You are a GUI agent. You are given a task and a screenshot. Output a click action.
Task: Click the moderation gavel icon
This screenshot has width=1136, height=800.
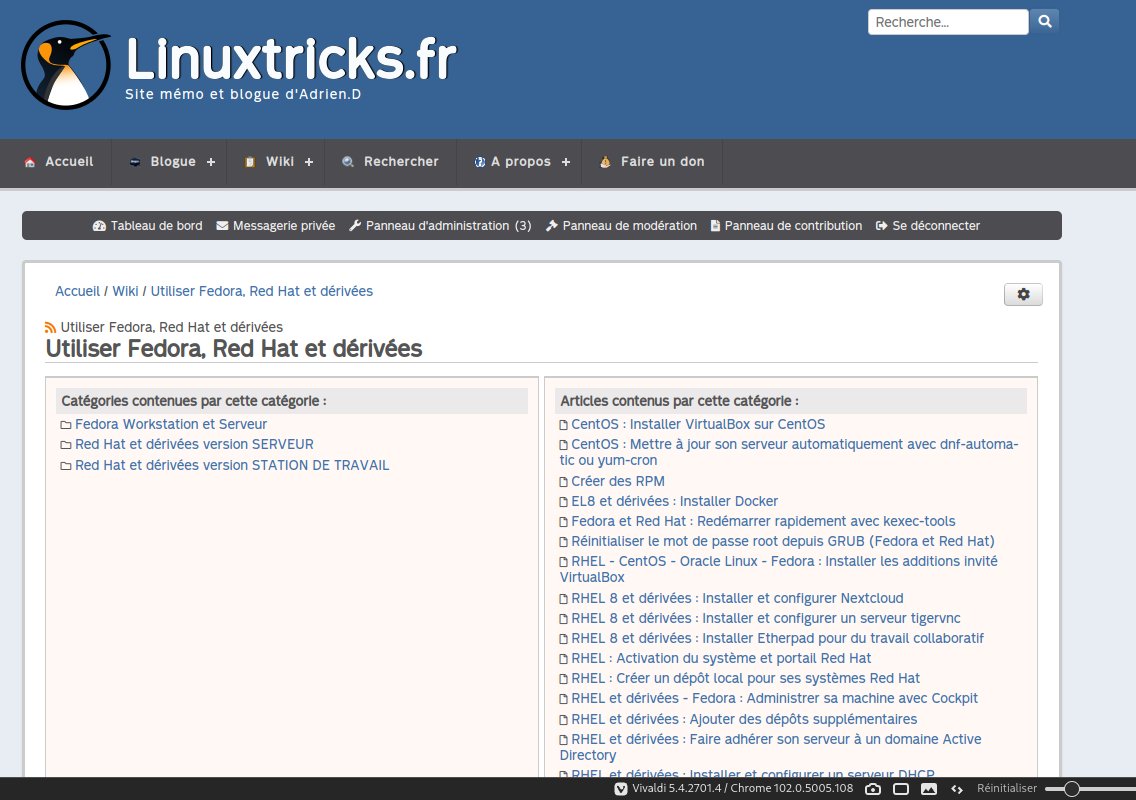tap(552, 226)
